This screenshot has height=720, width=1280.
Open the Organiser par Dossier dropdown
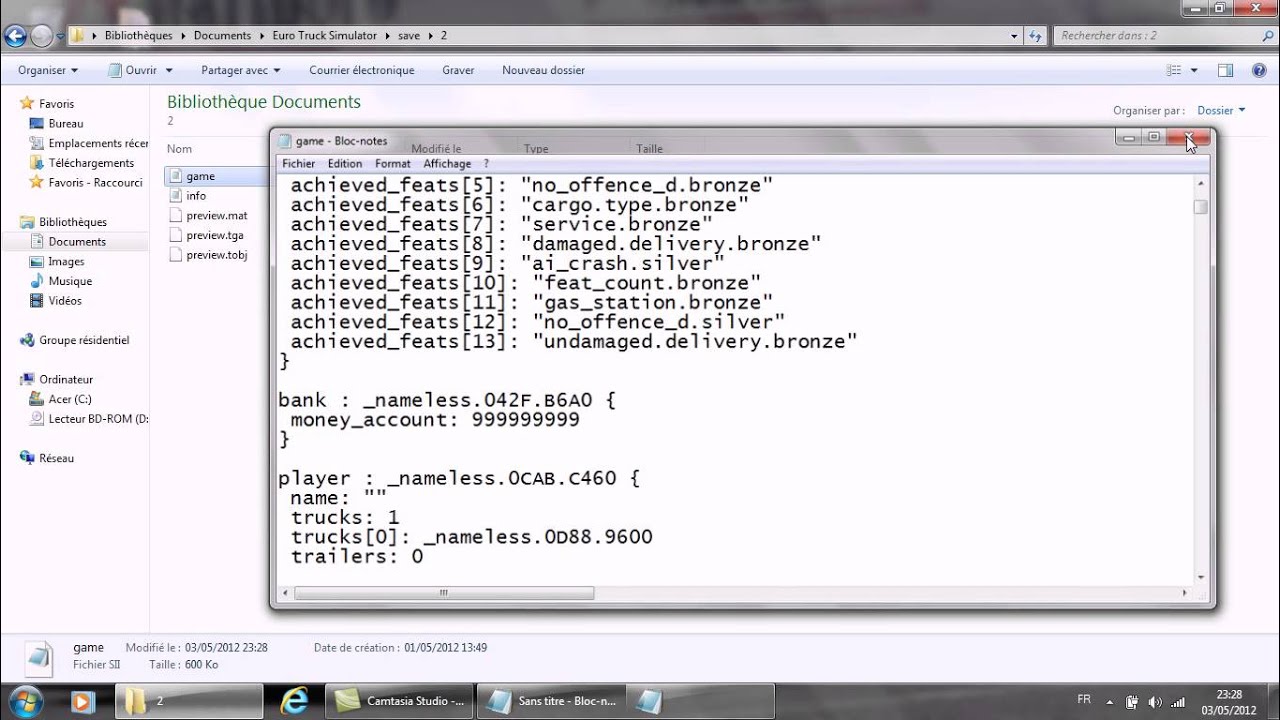pos(1222,110)
